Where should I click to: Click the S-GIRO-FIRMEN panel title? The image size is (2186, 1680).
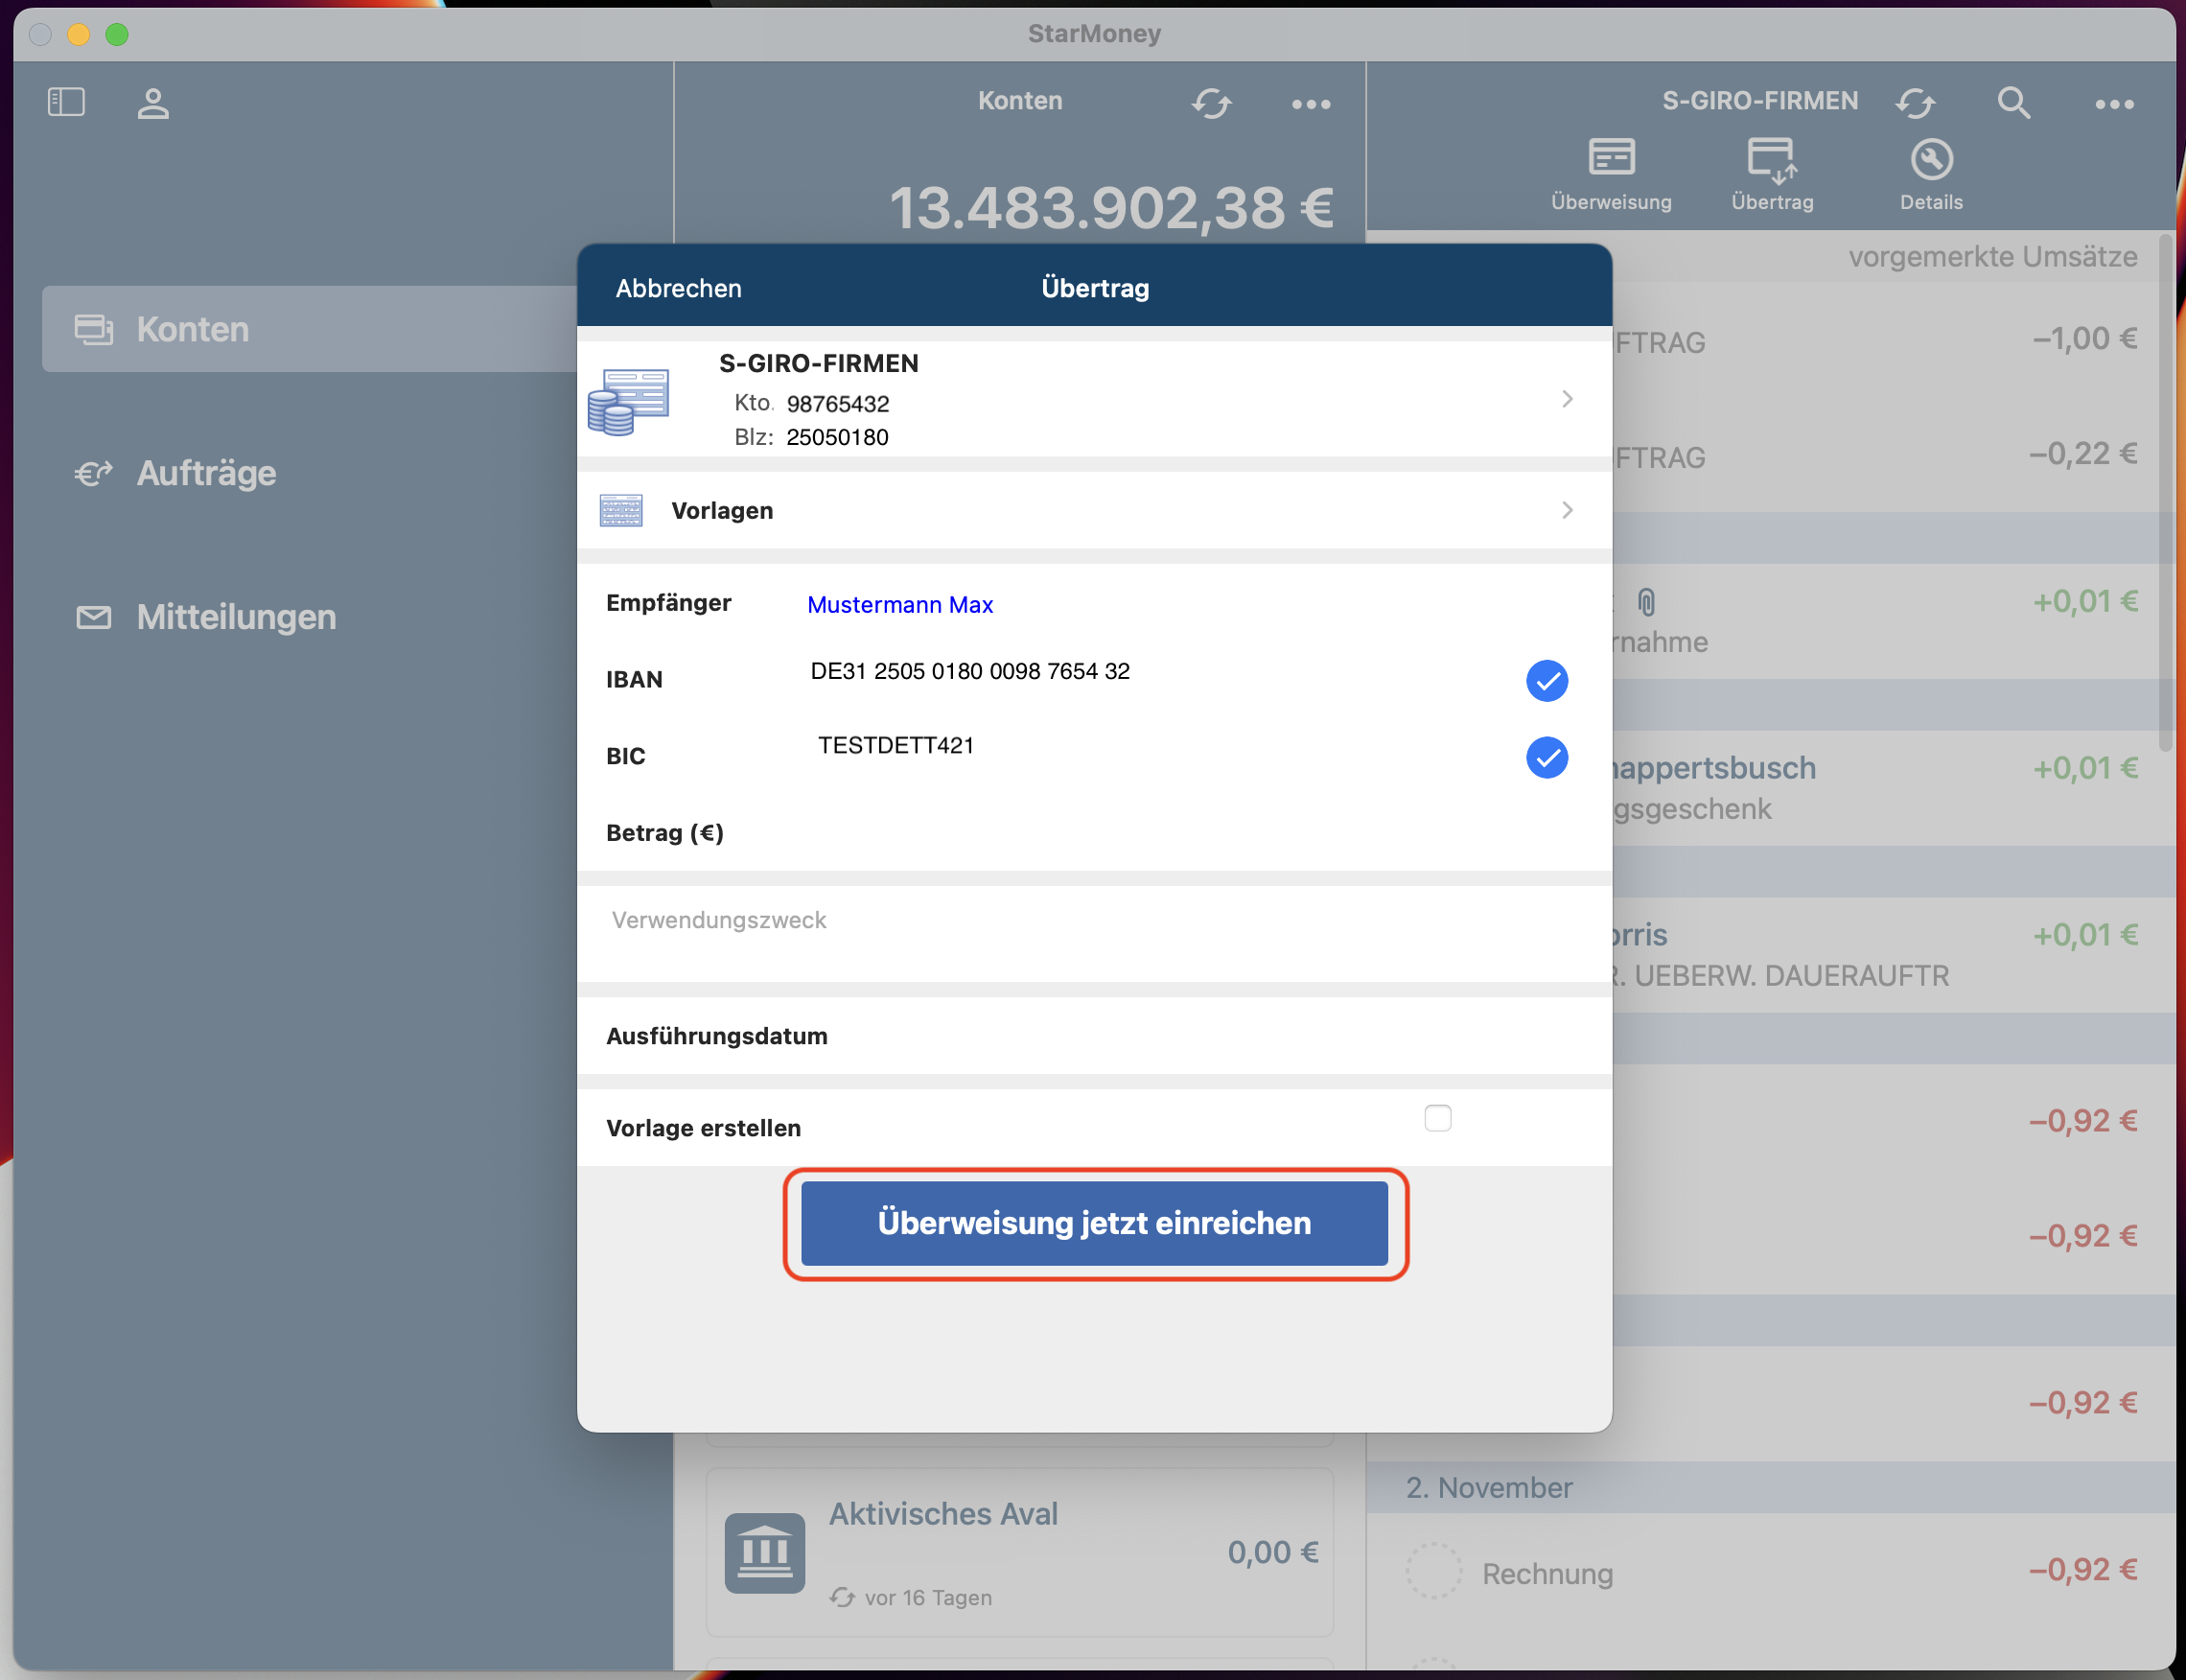[1759, 101]
